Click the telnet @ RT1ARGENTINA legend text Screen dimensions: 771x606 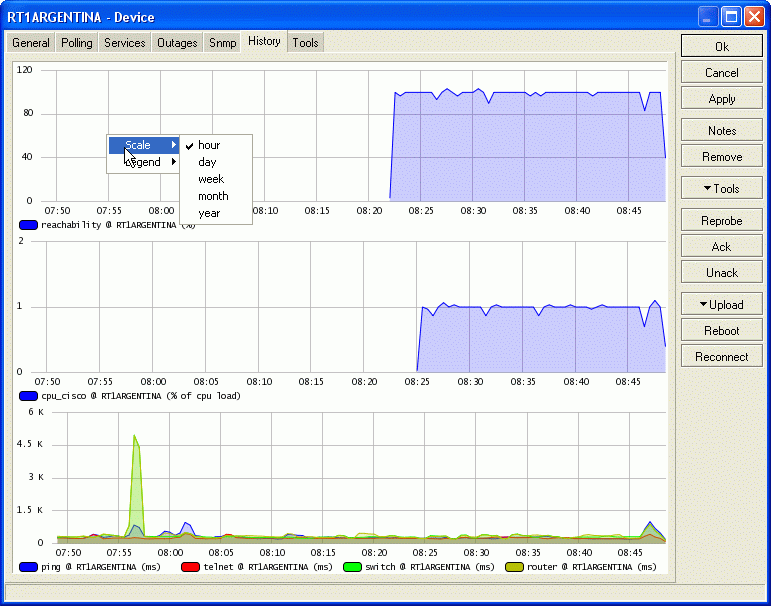268,567
